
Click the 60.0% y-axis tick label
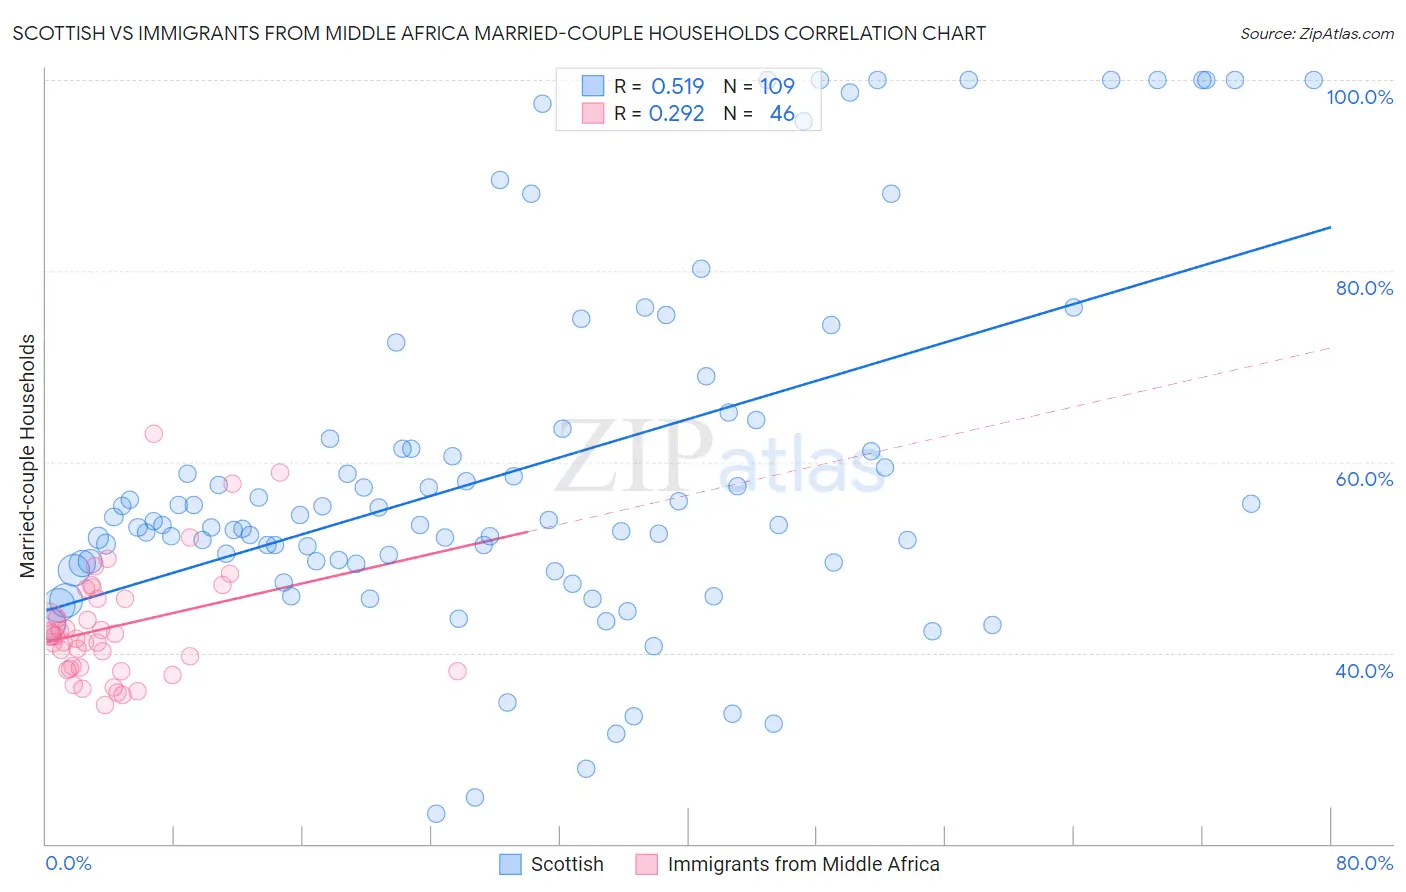point(1364,479)
